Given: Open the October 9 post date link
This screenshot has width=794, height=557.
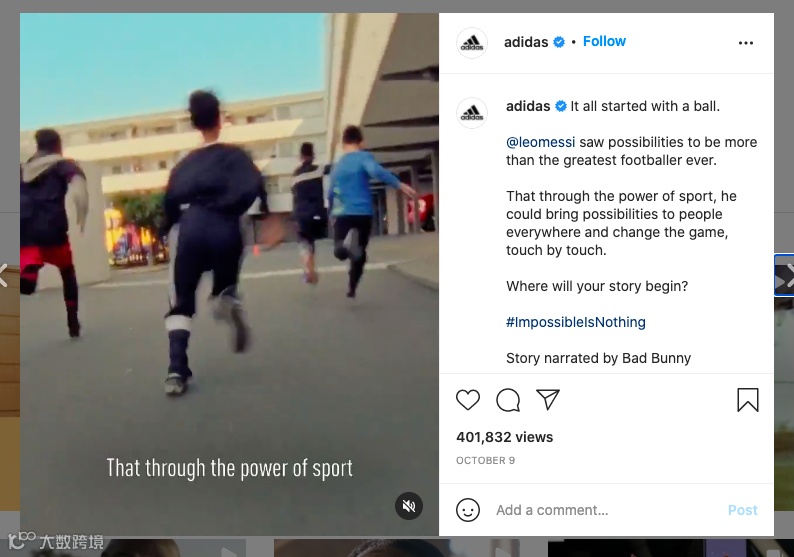Looking at the screenshot, I should click(485, 460).
